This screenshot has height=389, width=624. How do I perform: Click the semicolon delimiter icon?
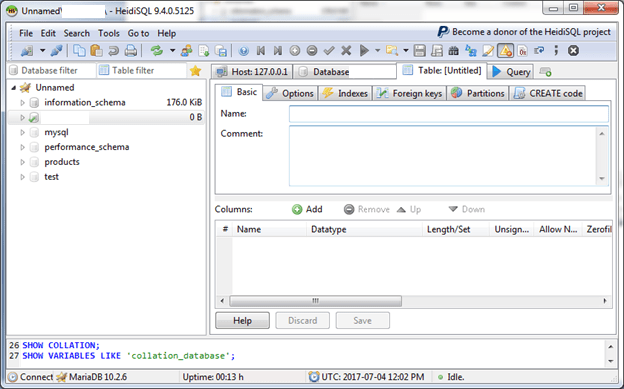pyautogui.click(x=556, y=51)
